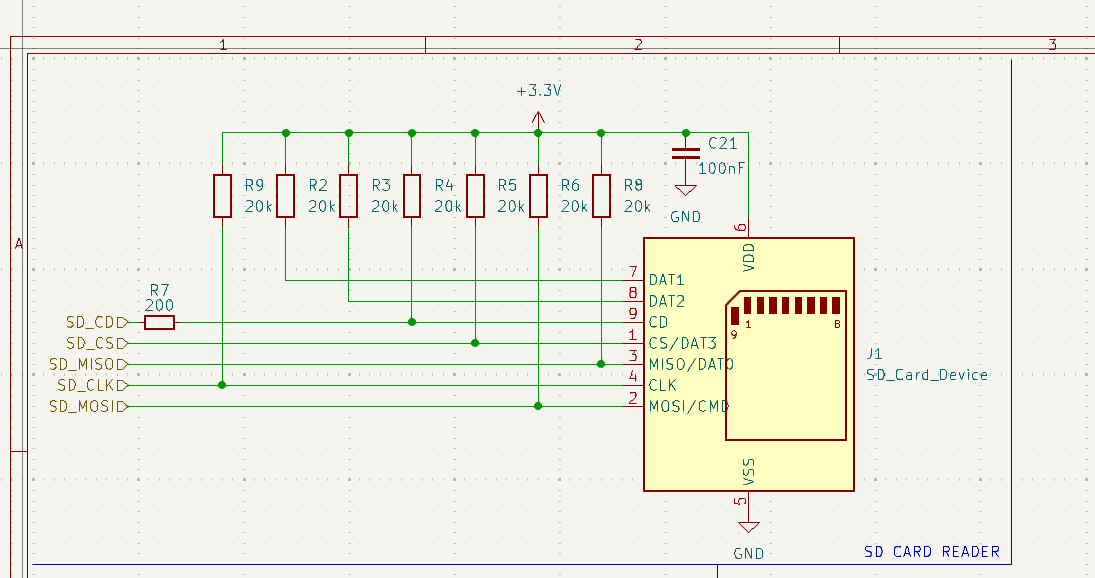Click the R9 resistor symbol body
The width and height of the screenshot is (1095, 578).
point(222,195)
